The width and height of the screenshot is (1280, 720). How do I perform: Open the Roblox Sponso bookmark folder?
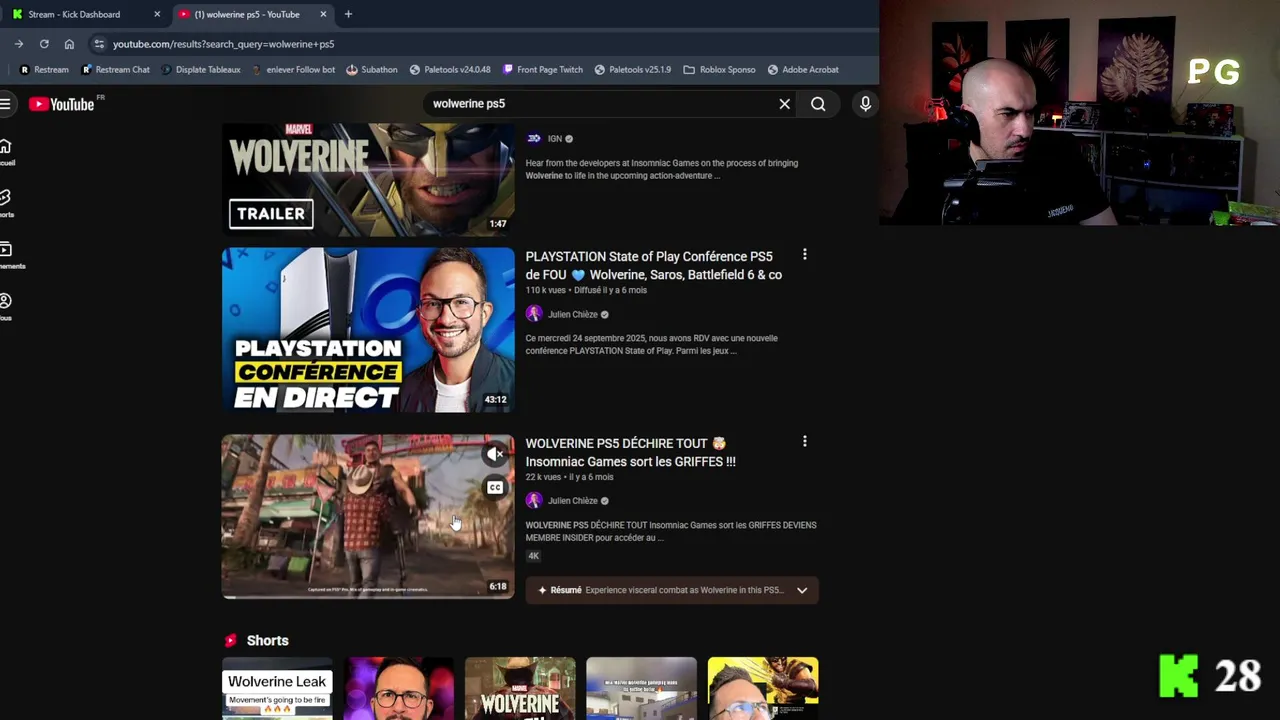pos(719,70)
